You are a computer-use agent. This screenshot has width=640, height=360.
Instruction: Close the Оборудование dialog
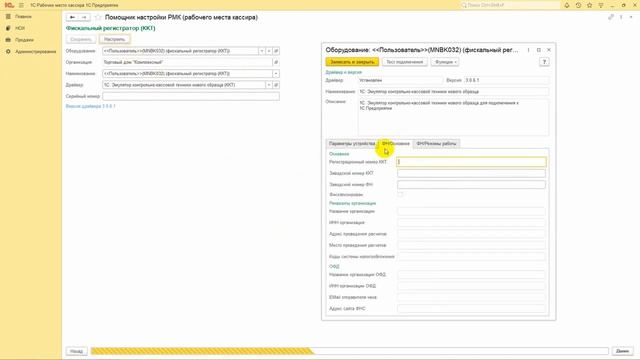pyautogui.click(x=549, y=50)
